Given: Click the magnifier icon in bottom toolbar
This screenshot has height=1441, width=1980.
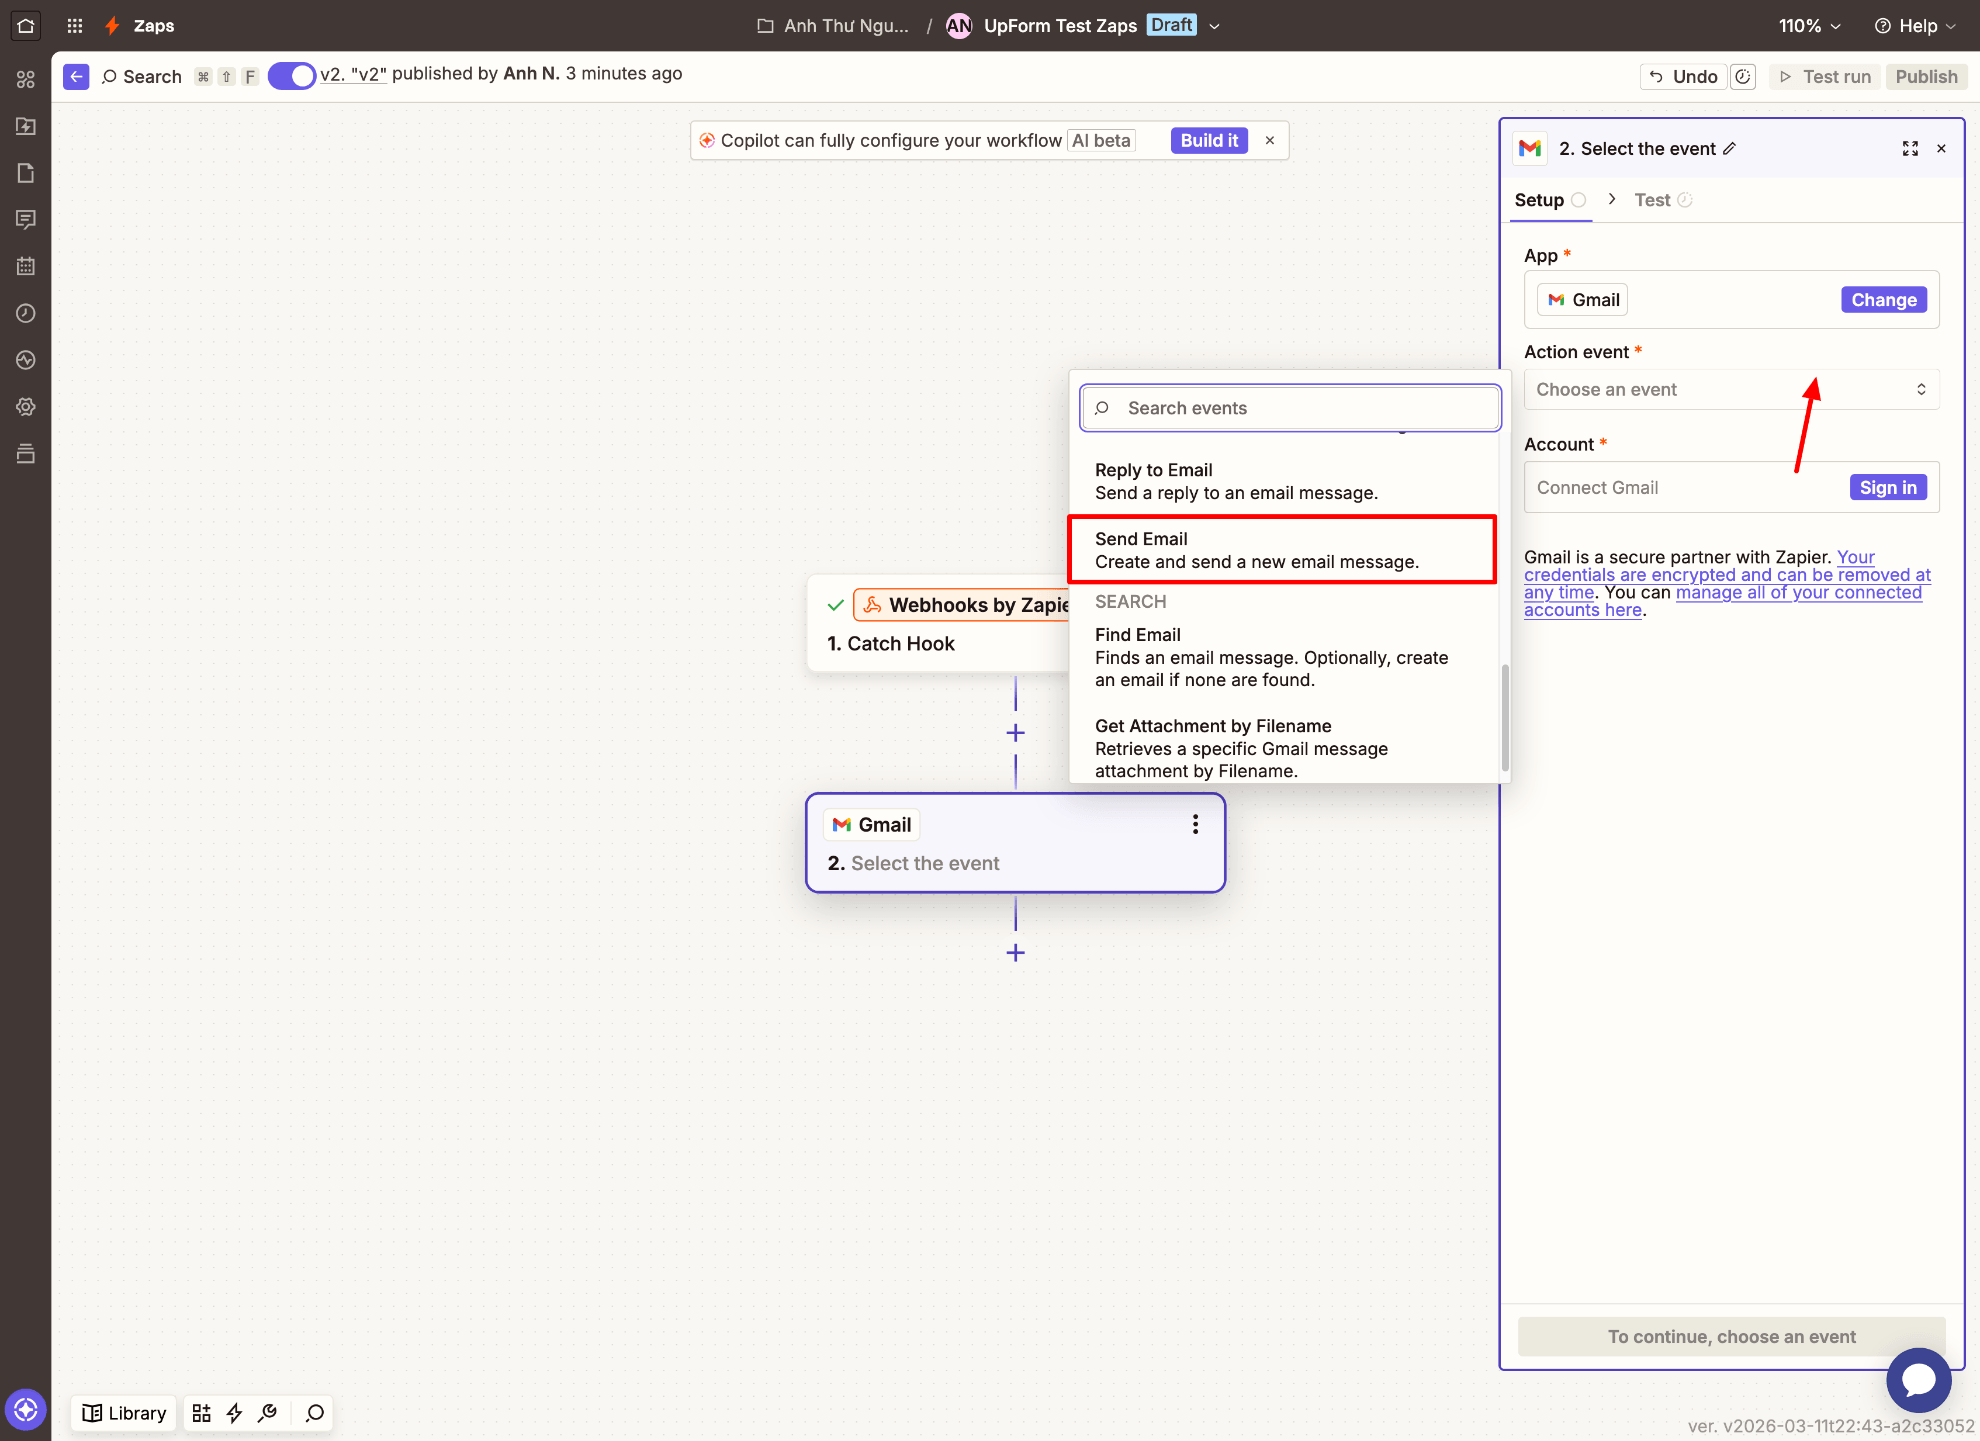Looking at the screenshot, I should click(315, 1413).
